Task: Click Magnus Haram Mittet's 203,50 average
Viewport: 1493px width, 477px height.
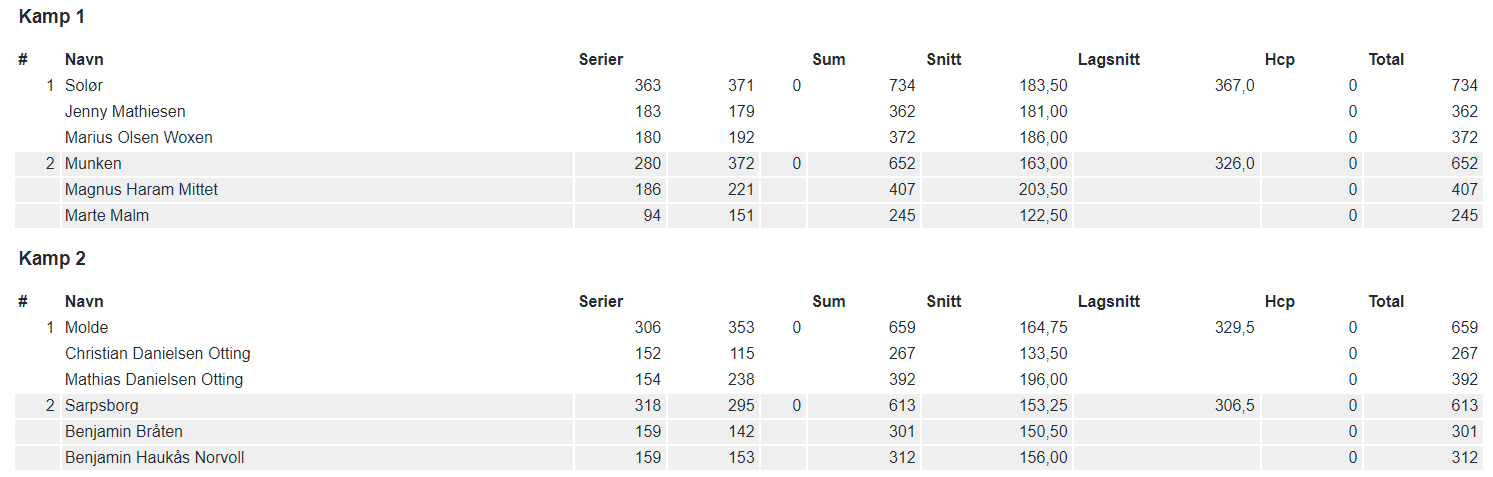Action: (1042, 190)
